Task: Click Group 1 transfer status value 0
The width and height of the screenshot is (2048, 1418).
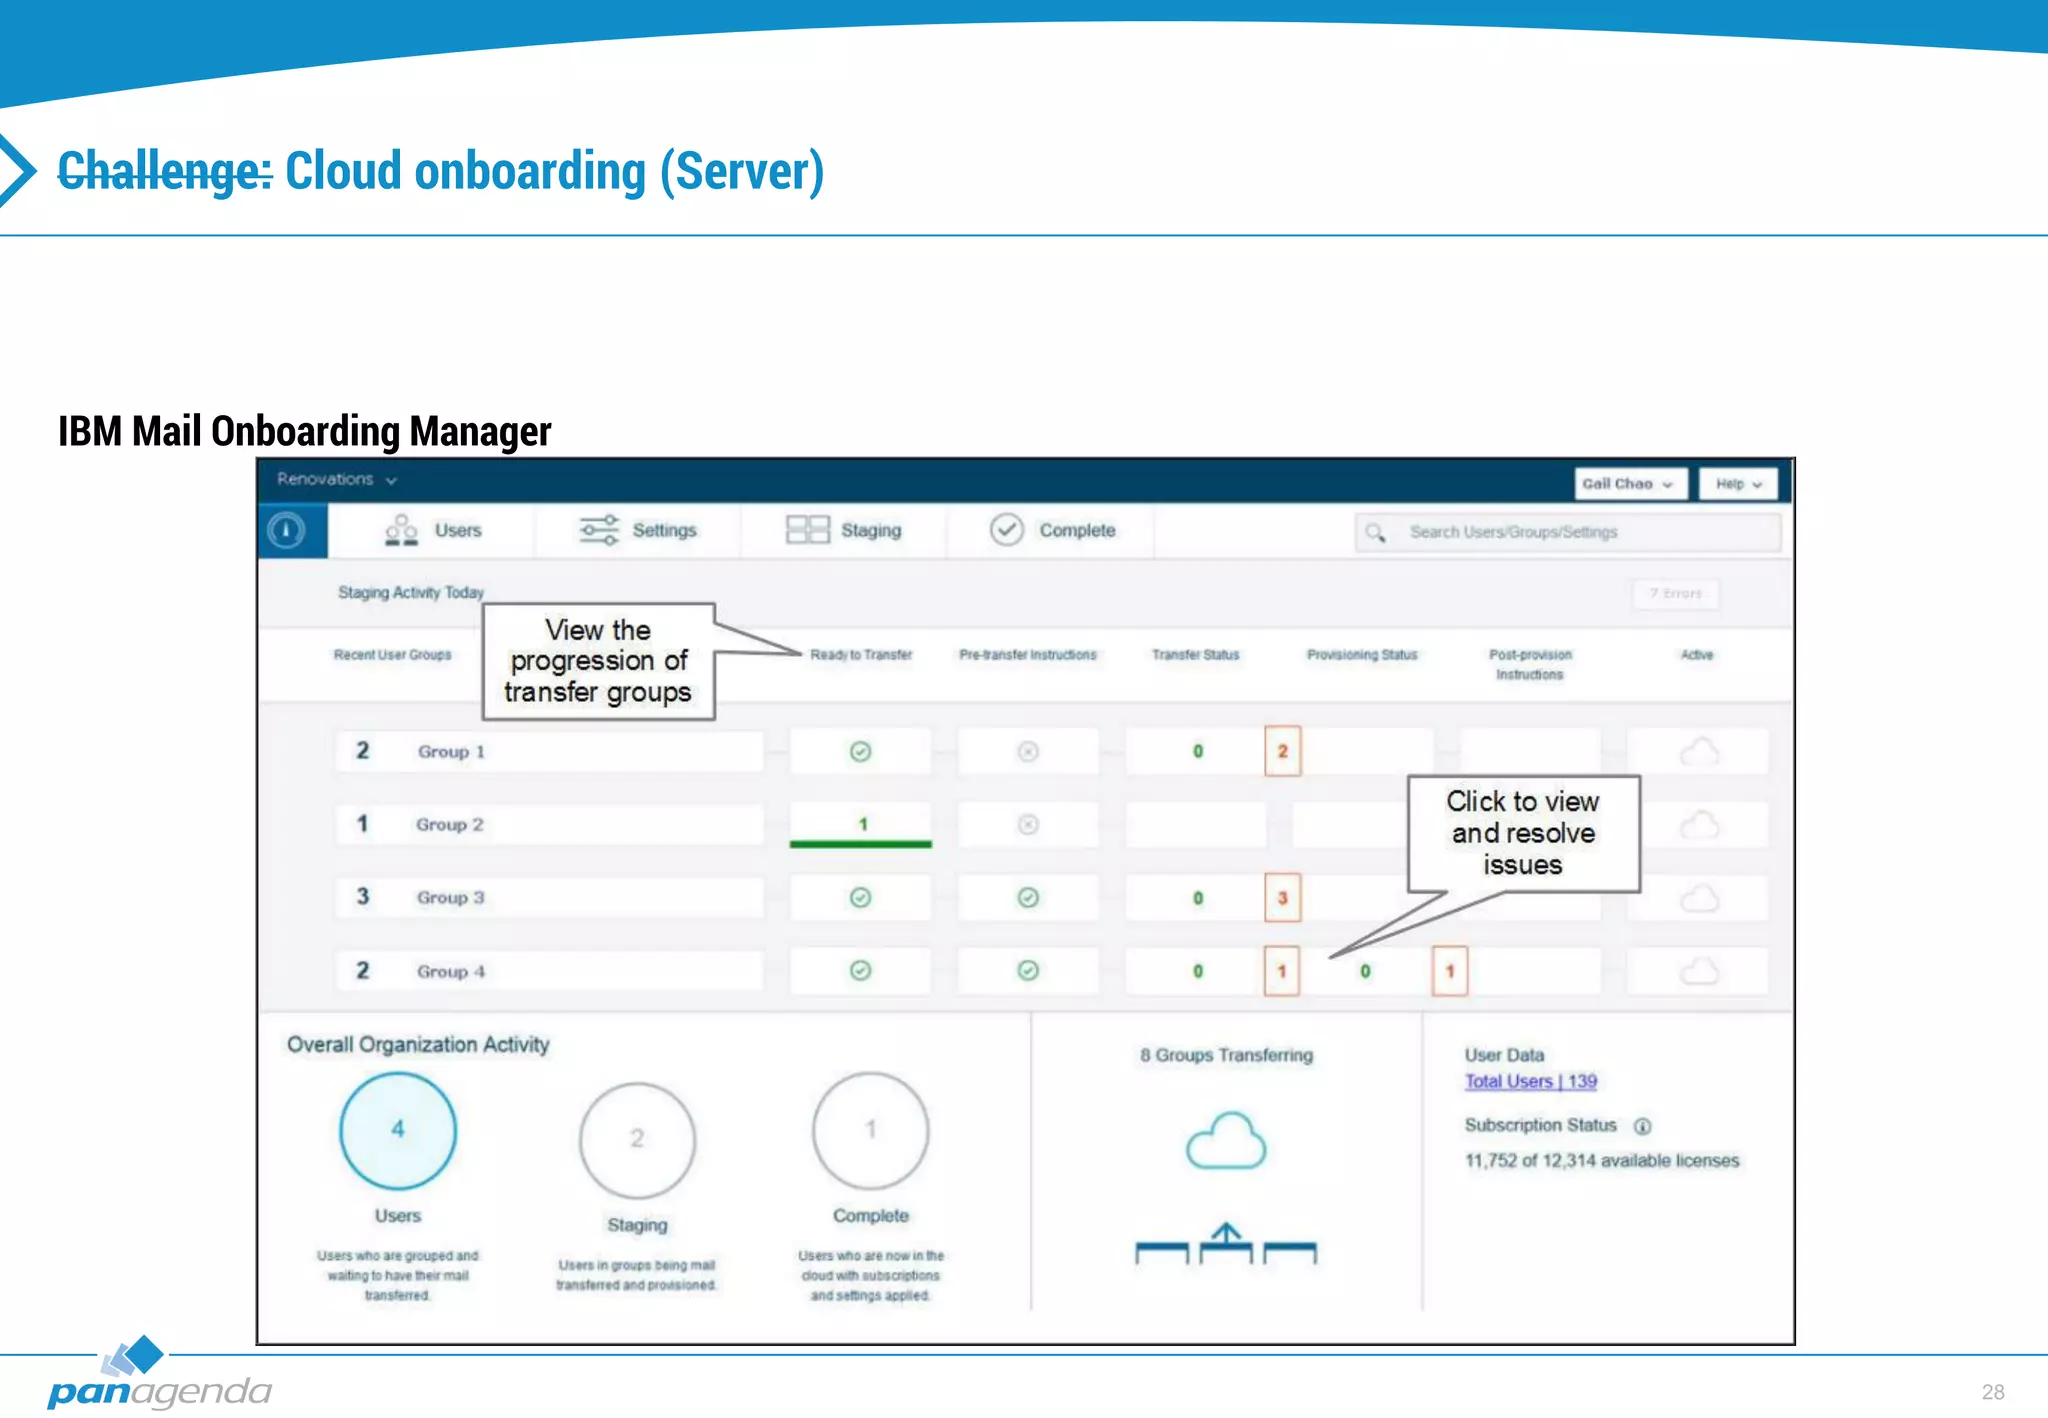Action: [1198, 751]
